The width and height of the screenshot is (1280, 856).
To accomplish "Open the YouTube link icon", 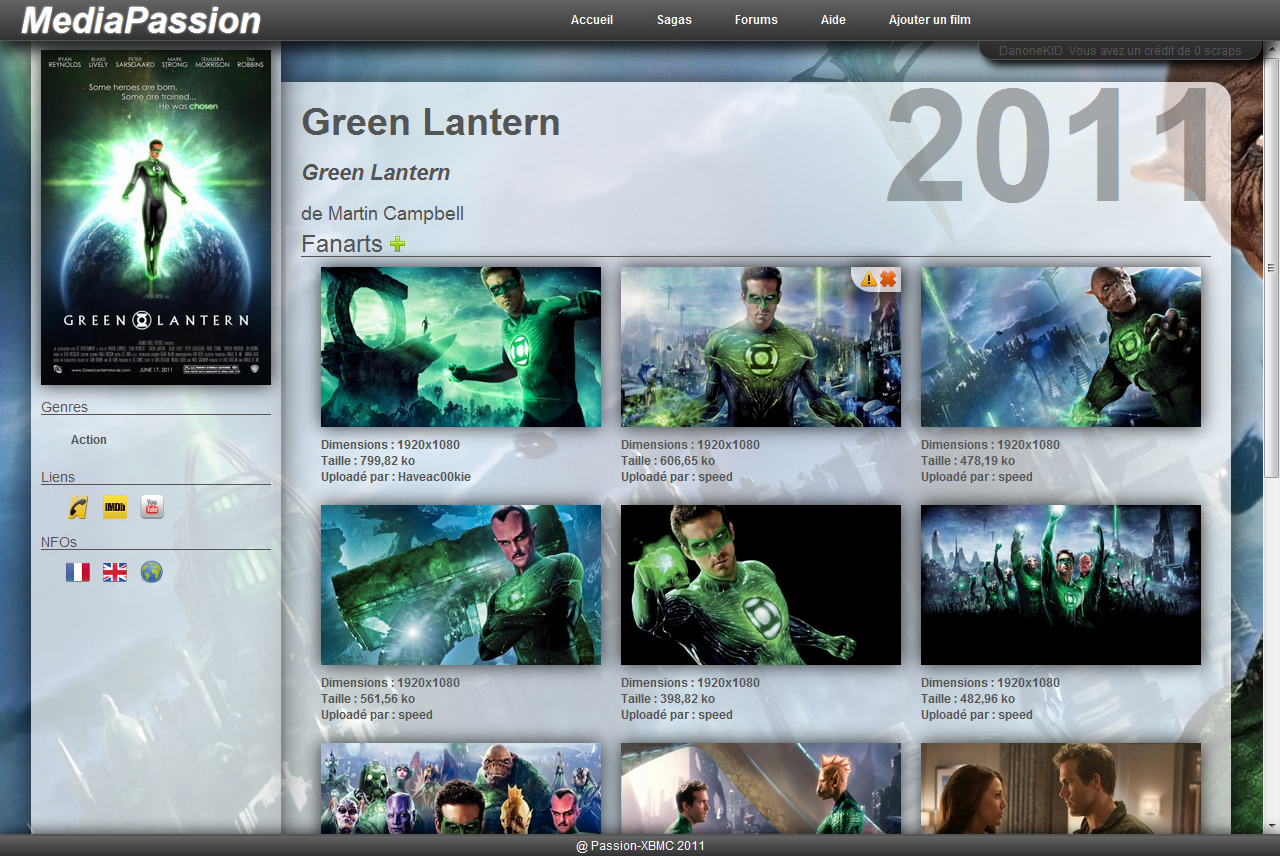I will click(152, 507).
